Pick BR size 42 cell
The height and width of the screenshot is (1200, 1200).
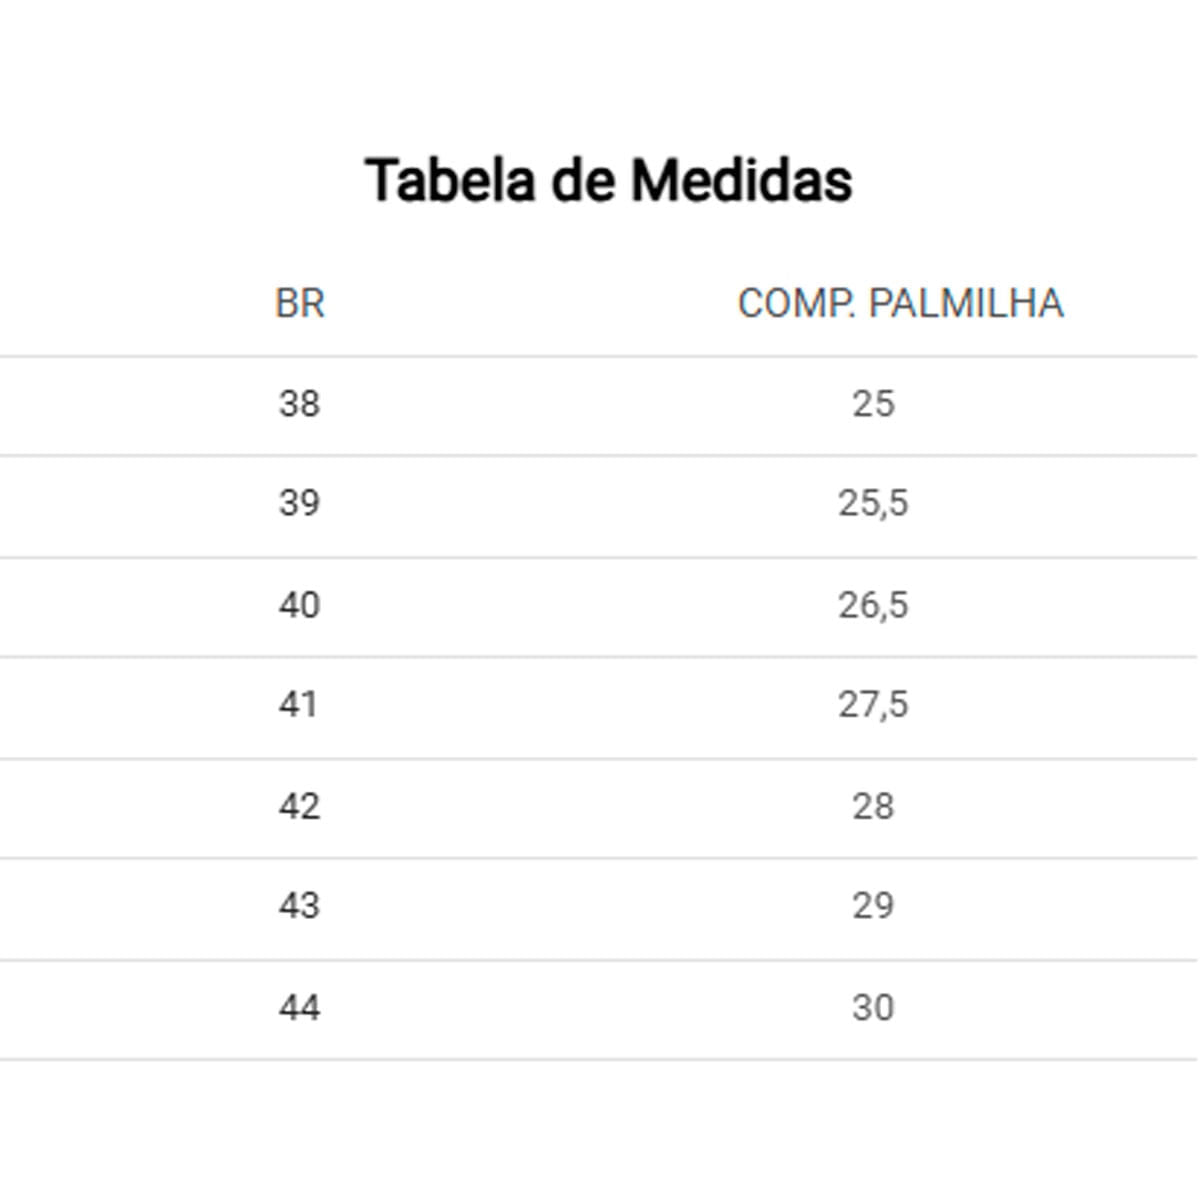coord(299,806)
